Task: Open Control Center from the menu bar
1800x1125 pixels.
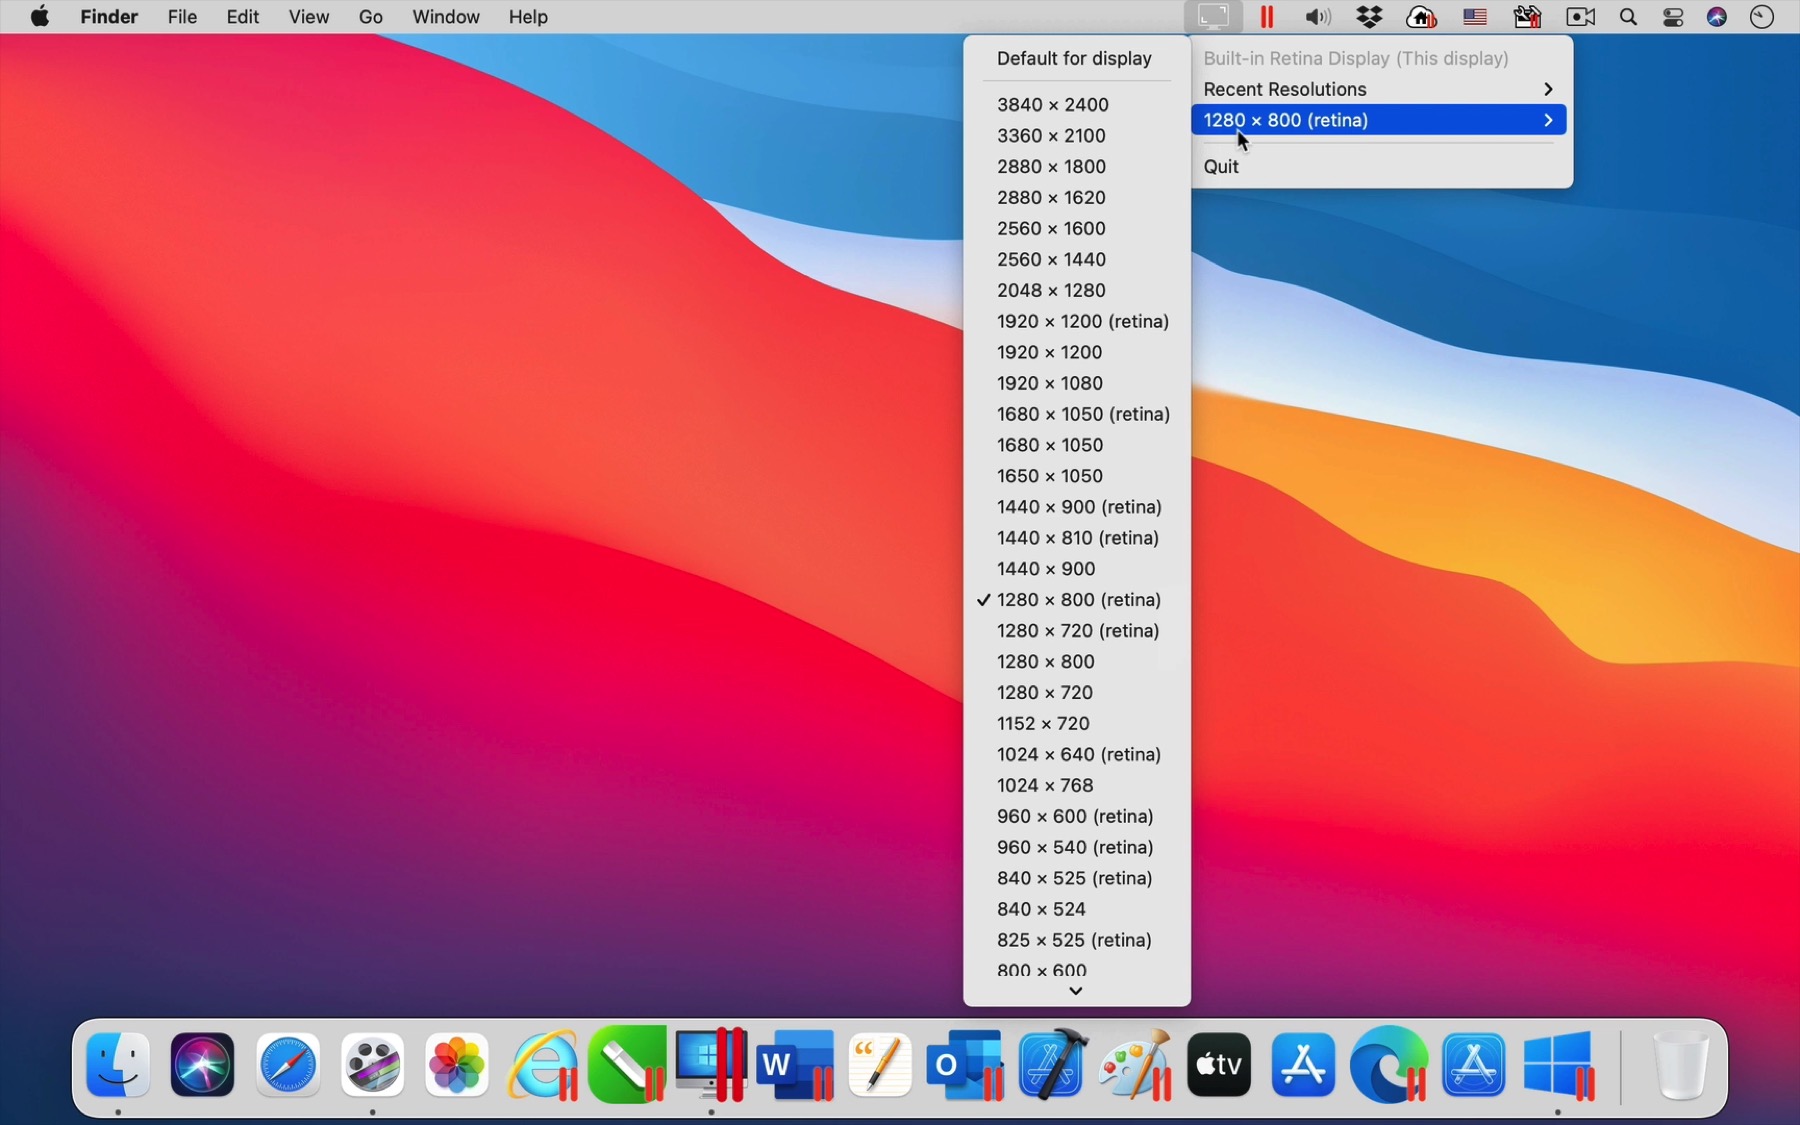Action: (x=1672, y=17)
